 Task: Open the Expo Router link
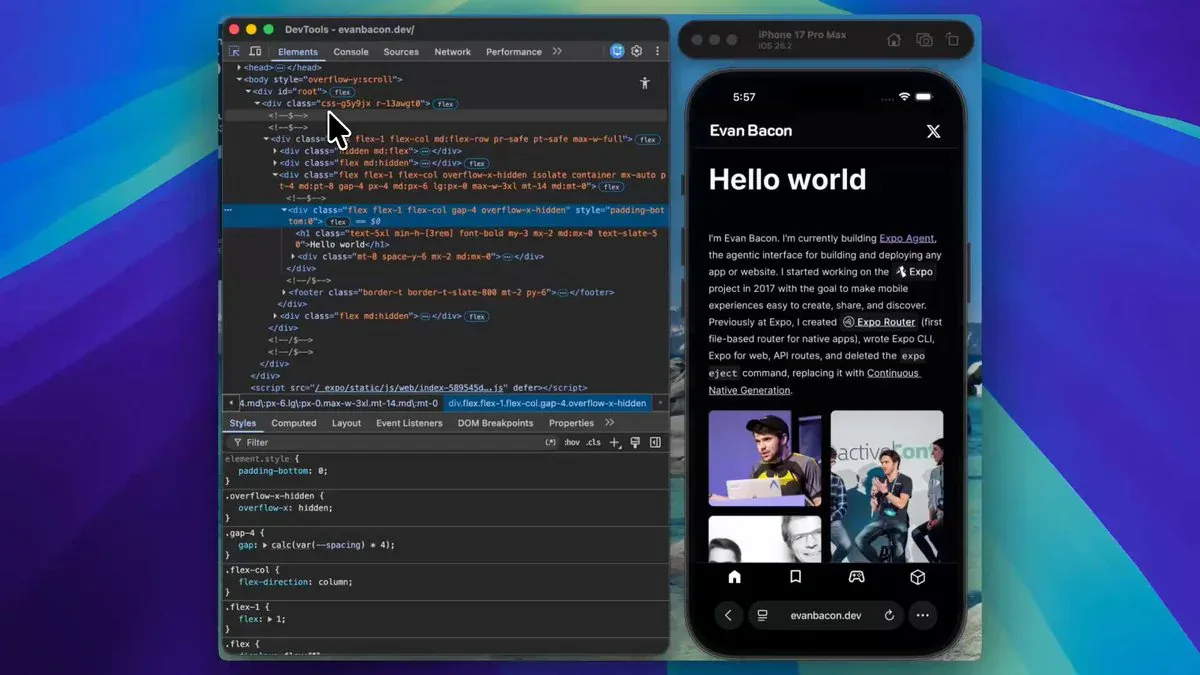click(x=879, y=322)
